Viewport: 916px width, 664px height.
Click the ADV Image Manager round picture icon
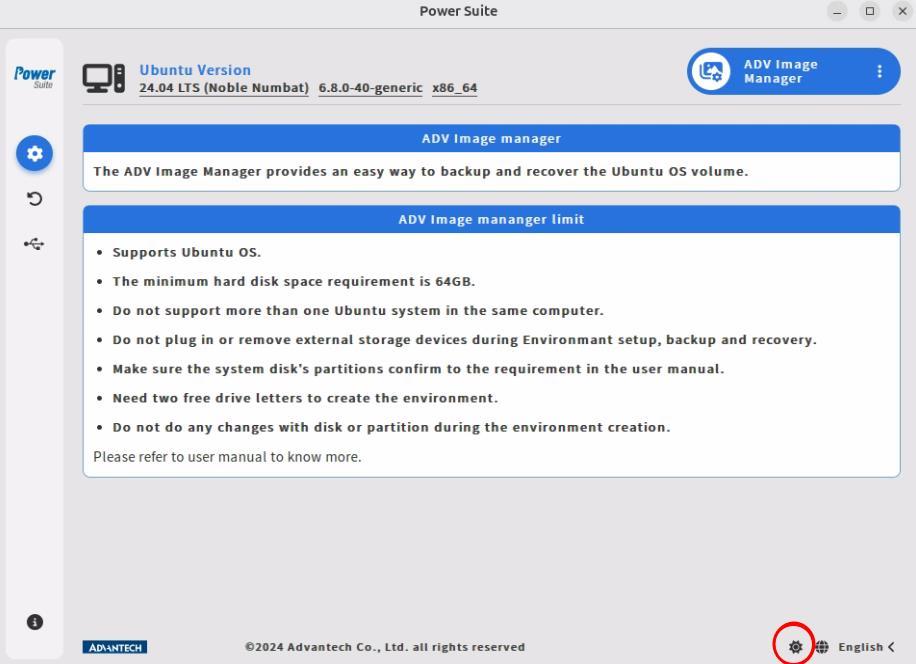pos(711,71)
